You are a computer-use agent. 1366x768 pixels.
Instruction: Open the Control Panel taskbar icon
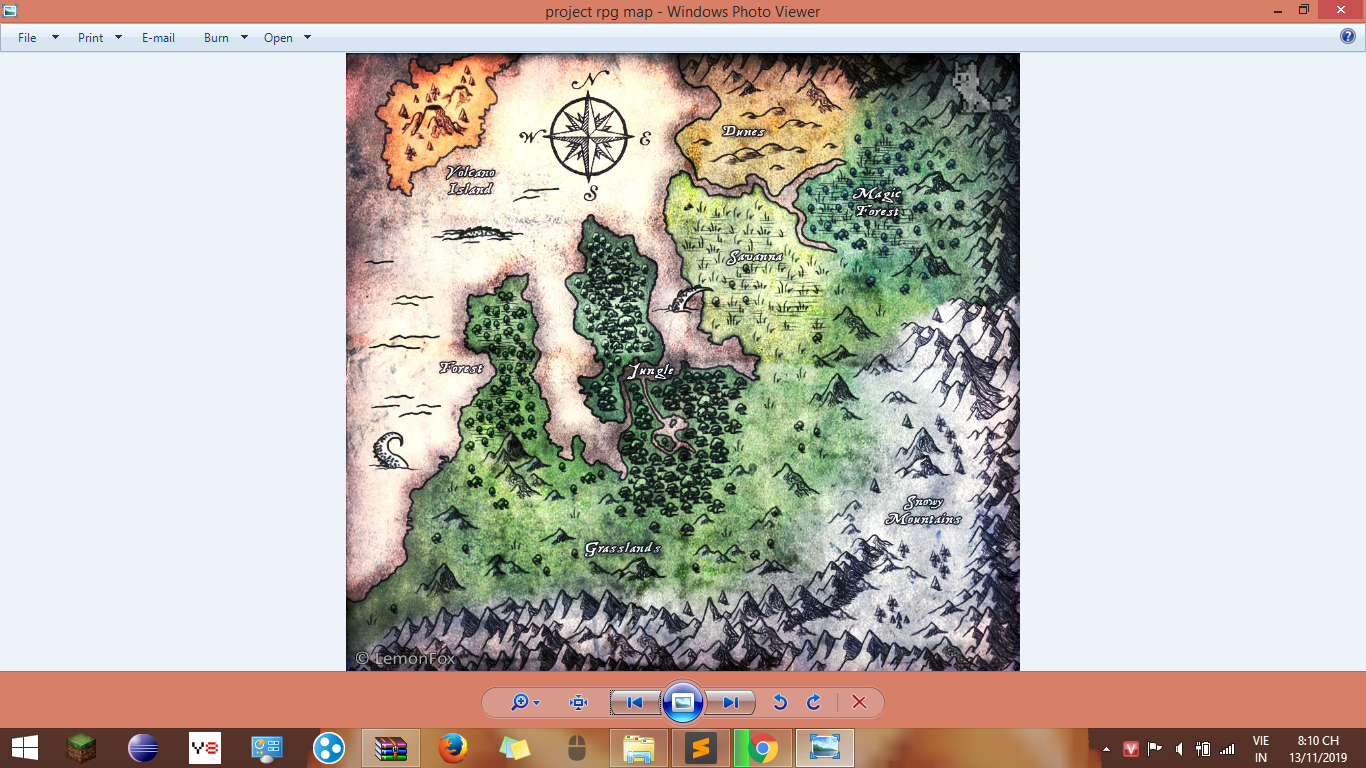pos(267,748)
